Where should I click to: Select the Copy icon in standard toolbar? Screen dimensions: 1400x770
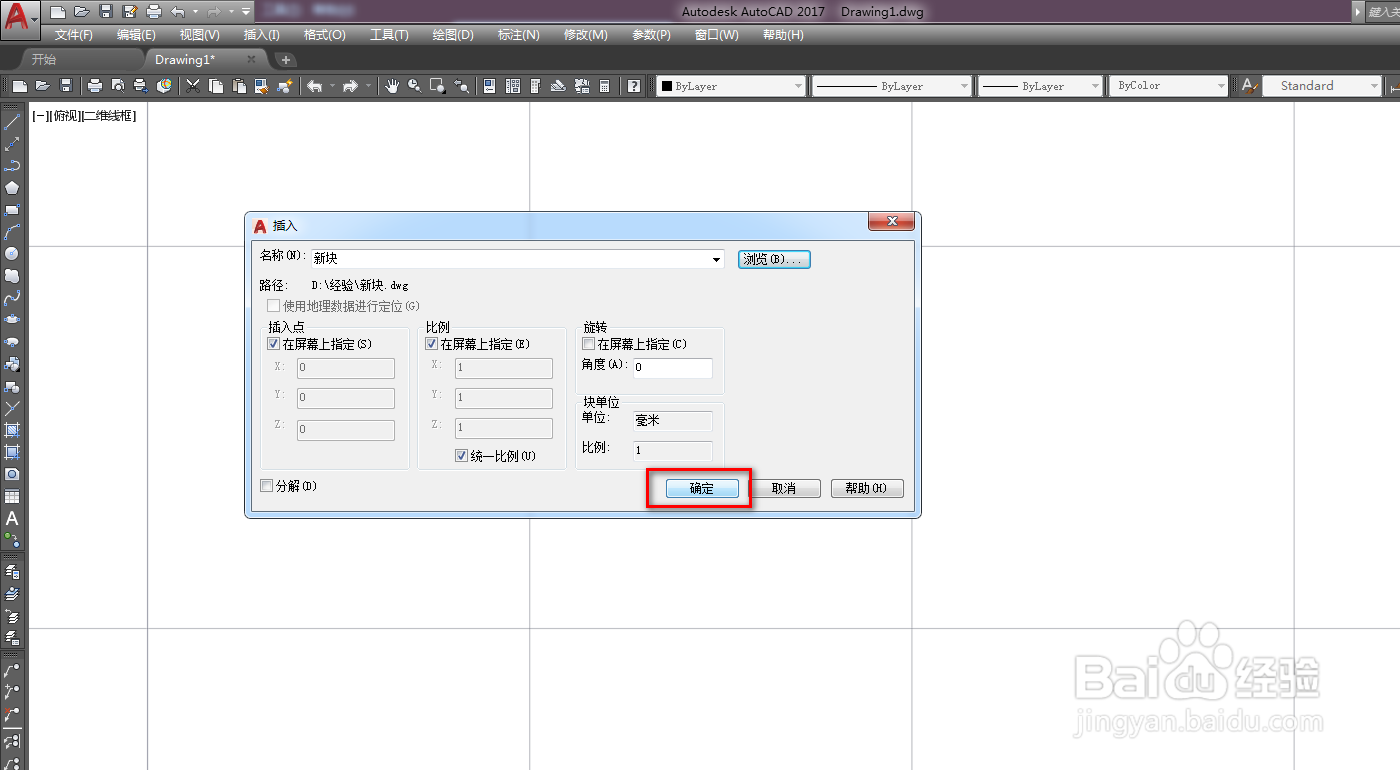(x=215, y=86)
